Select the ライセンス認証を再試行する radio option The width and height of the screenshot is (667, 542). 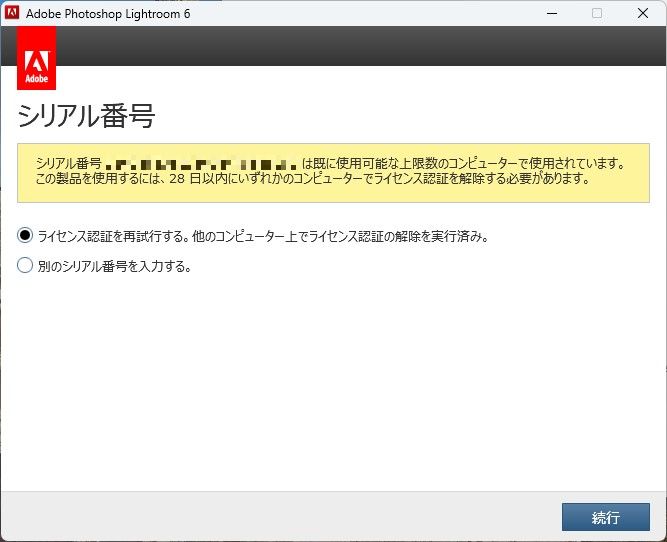tap(25, 235)
